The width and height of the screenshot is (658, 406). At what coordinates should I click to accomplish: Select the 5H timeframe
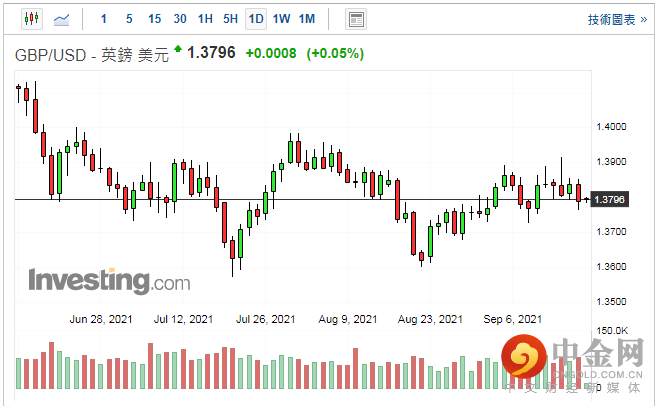(x=230, y=19)
